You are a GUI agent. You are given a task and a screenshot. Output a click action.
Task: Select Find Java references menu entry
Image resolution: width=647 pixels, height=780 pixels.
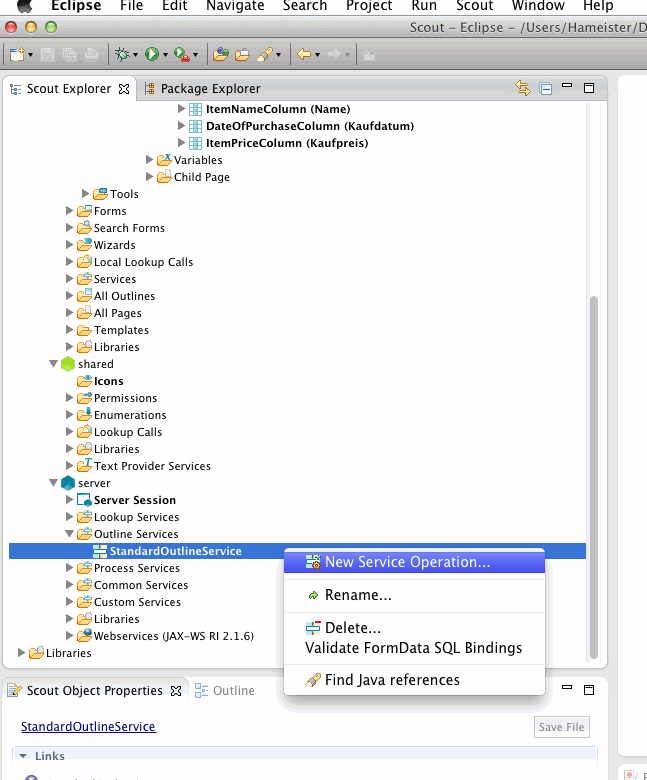point(392,680)
